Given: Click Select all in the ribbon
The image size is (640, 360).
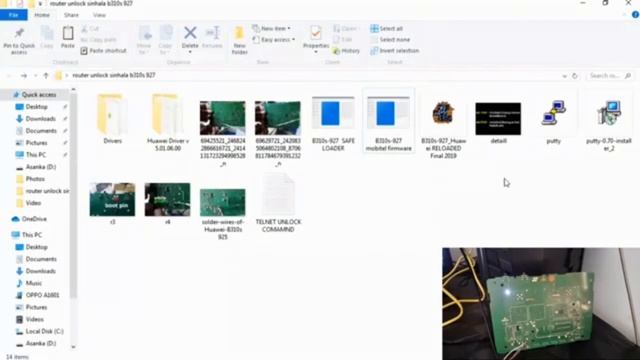Looking at the screenshot, I should [387, 29].
